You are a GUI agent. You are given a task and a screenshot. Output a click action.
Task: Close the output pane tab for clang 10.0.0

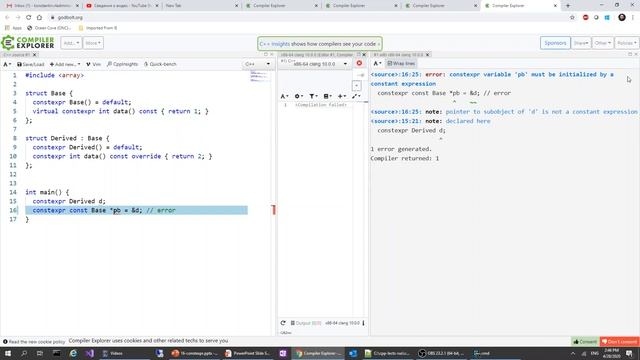click(428, 55)
